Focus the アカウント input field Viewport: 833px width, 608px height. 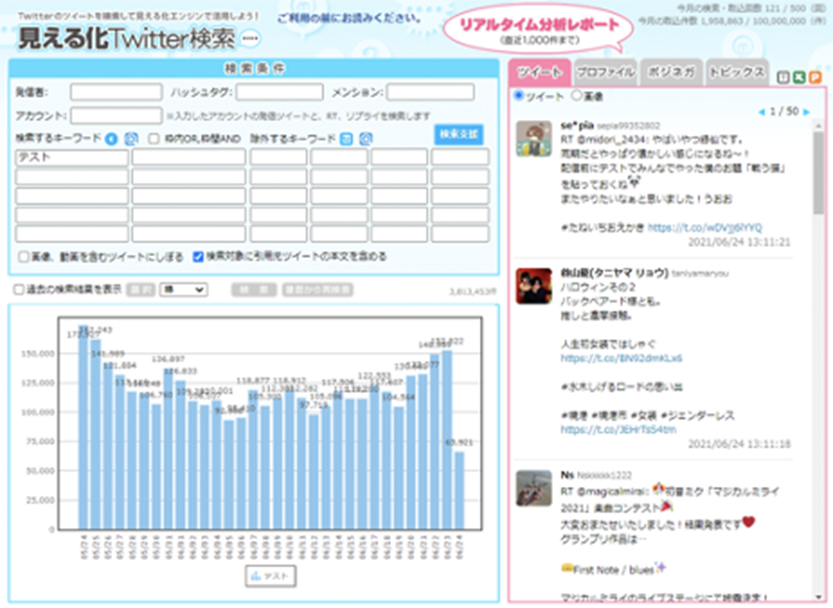[116, 116]
